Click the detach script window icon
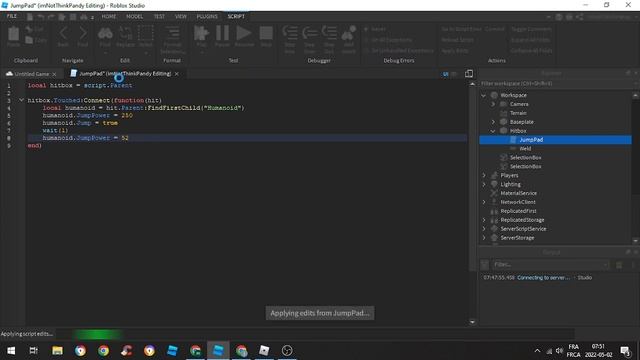The height and width of the screenshot is (360, 640). pyautogui.click(x=469, y=73)
